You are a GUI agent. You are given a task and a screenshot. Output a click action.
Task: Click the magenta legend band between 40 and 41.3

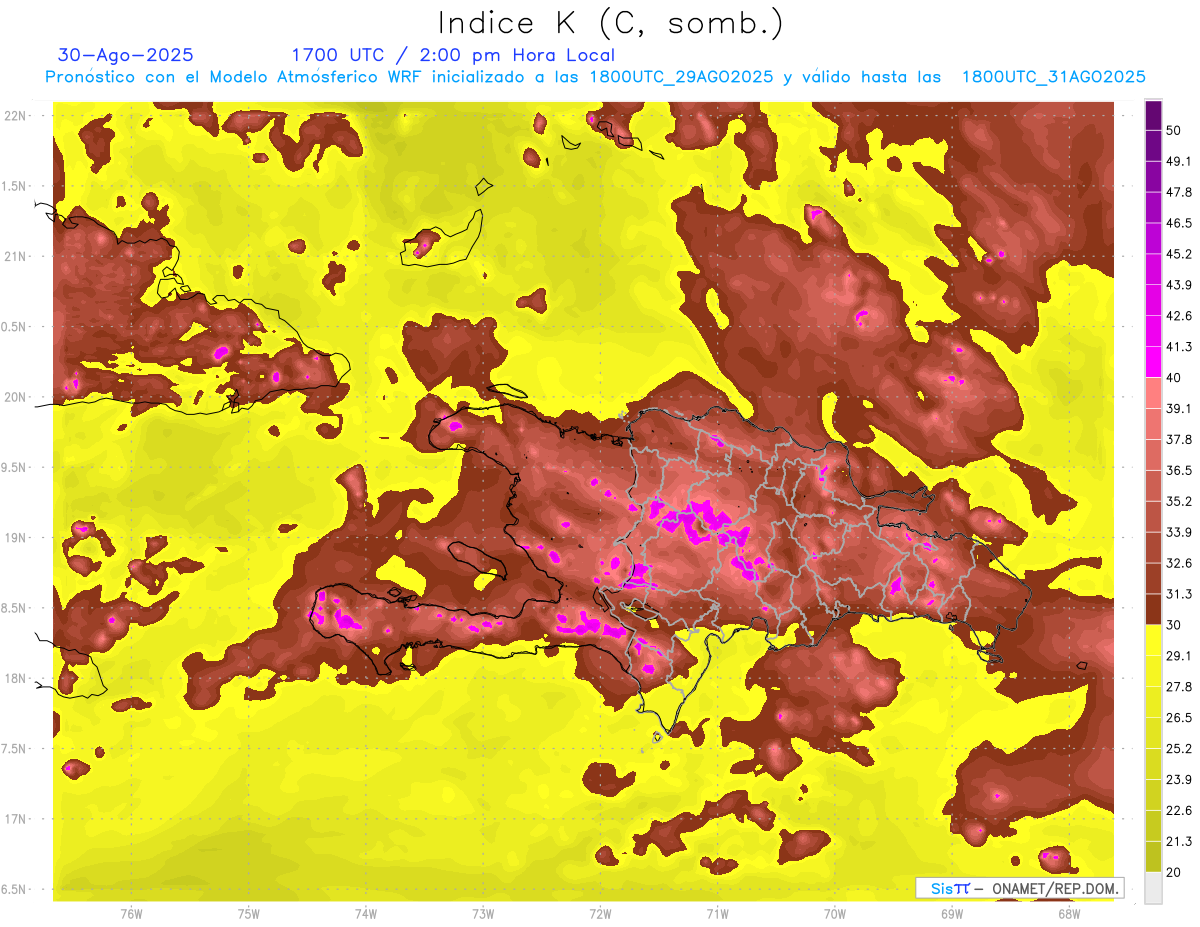pyautogui.click(x=1153, y=362)
